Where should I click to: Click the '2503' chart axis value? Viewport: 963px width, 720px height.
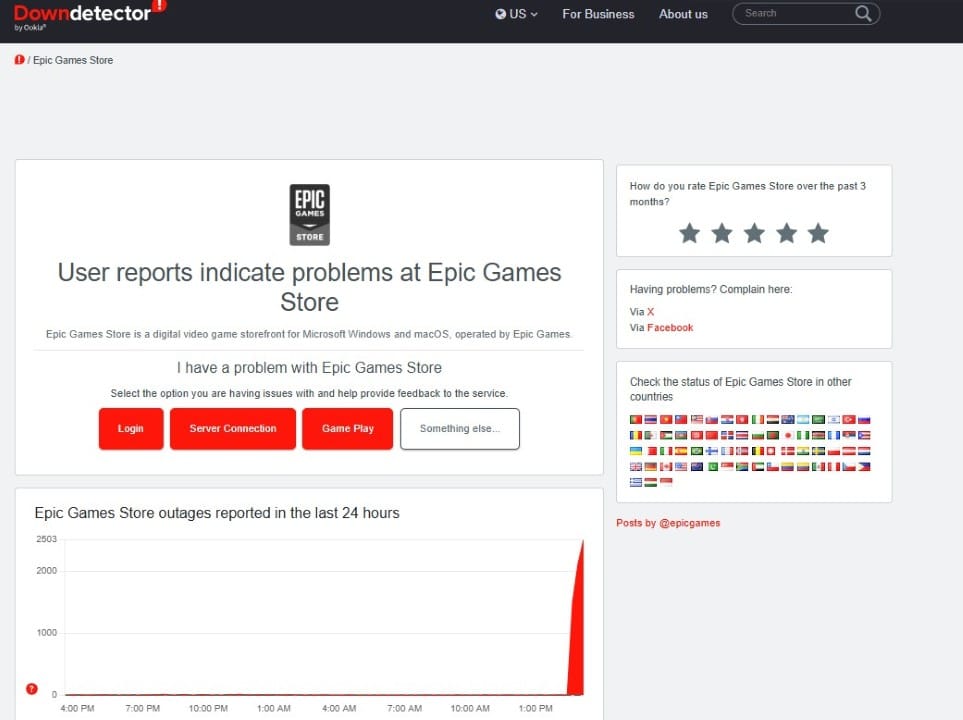click(47, 539)
